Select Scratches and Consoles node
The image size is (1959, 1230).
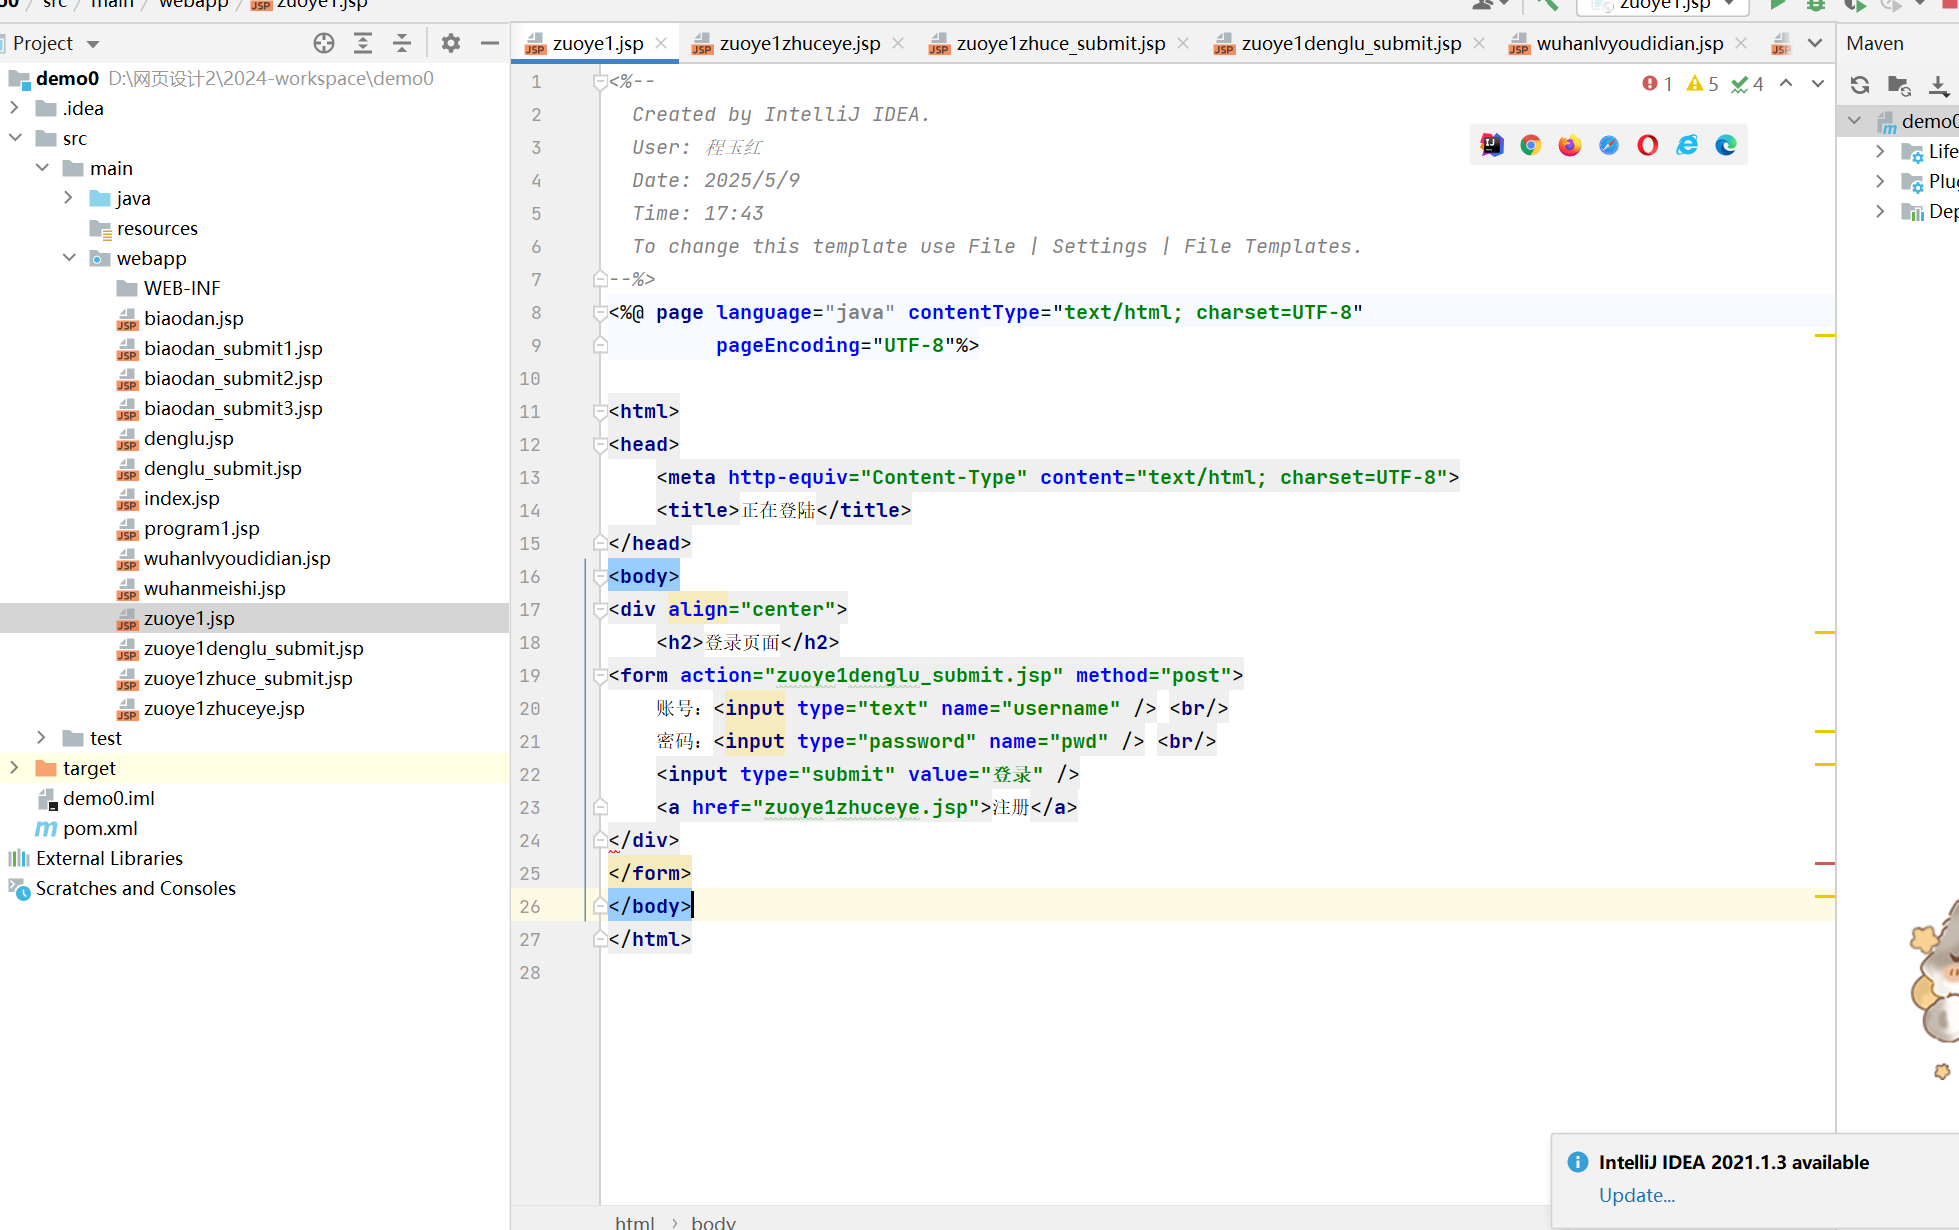[x=135, y=888]
